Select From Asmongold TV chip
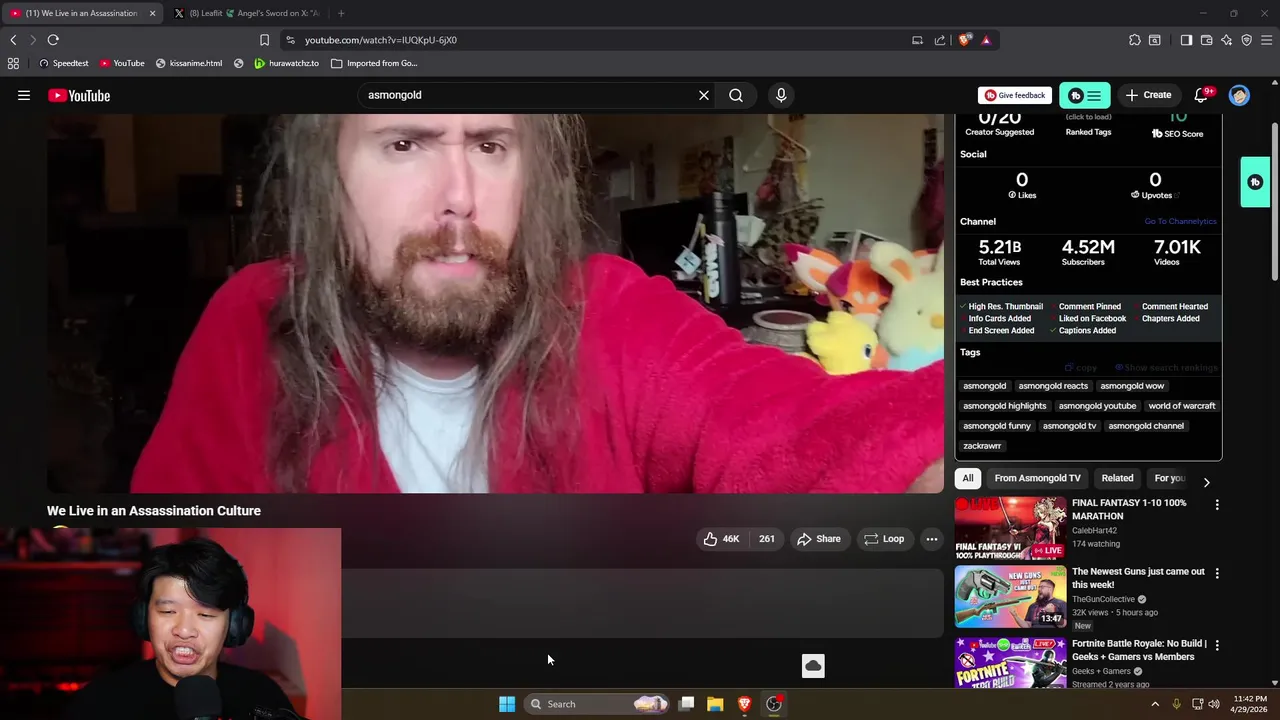Viewport: 1280px width, 720px height. pos(1037,478)
